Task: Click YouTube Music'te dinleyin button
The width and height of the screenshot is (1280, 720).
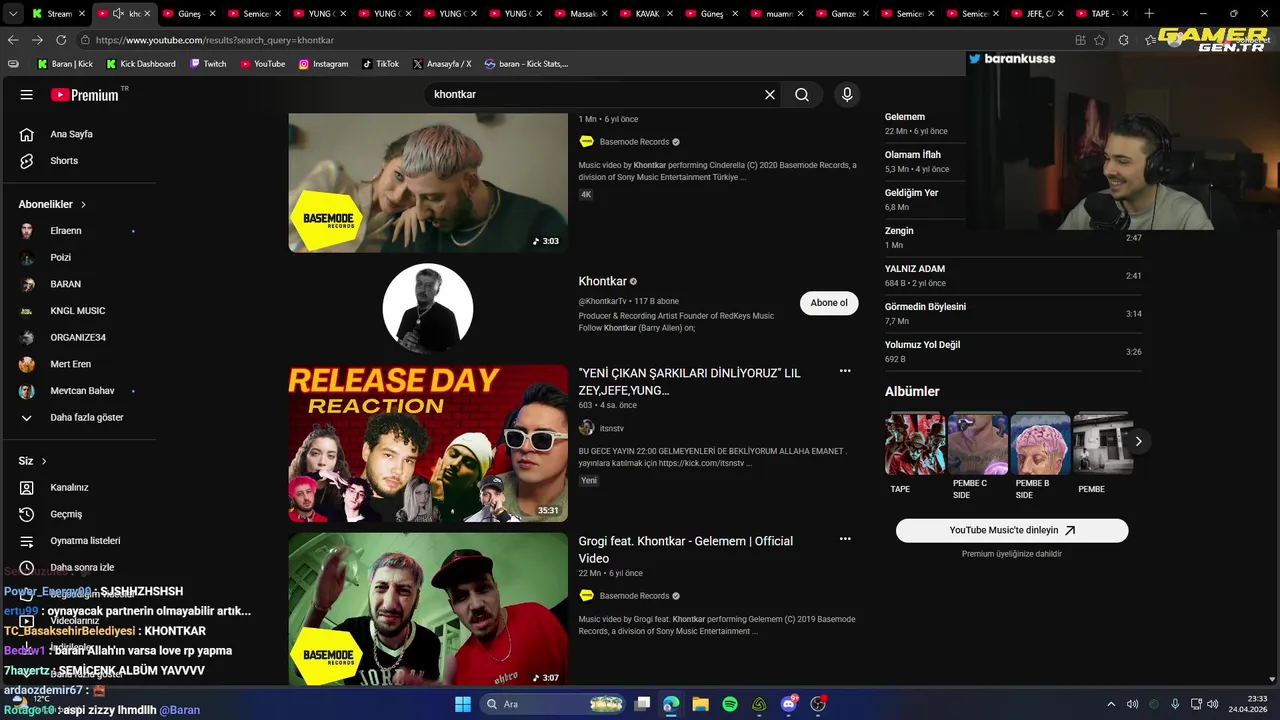Action: (1012, 530)
